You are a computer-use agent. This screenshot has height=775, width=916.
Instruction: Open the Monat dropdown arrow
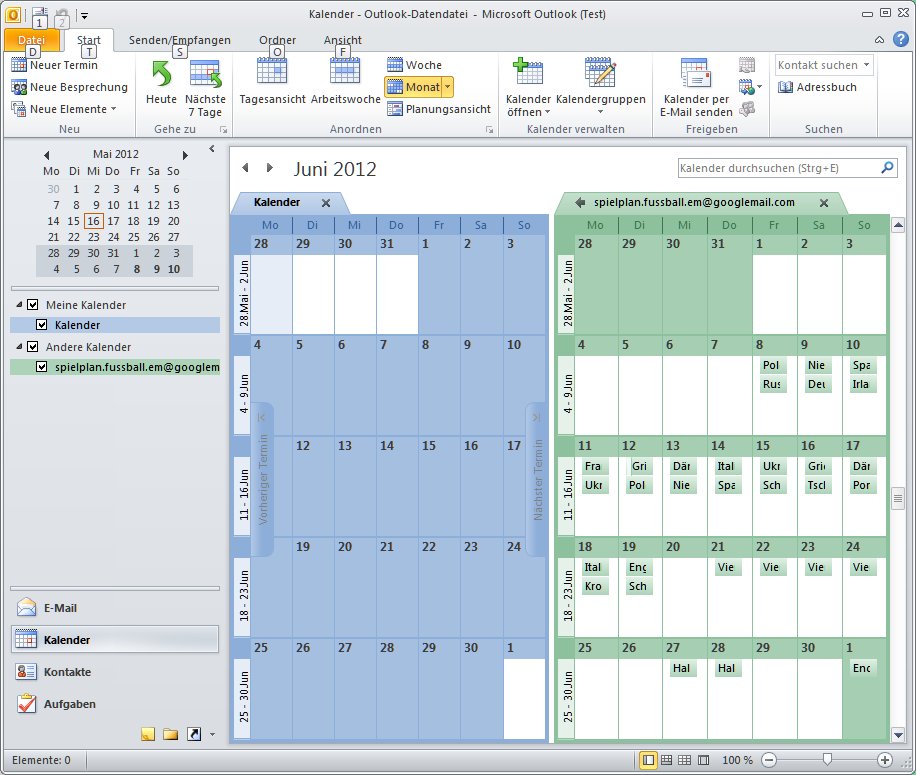tap(447, 87)
